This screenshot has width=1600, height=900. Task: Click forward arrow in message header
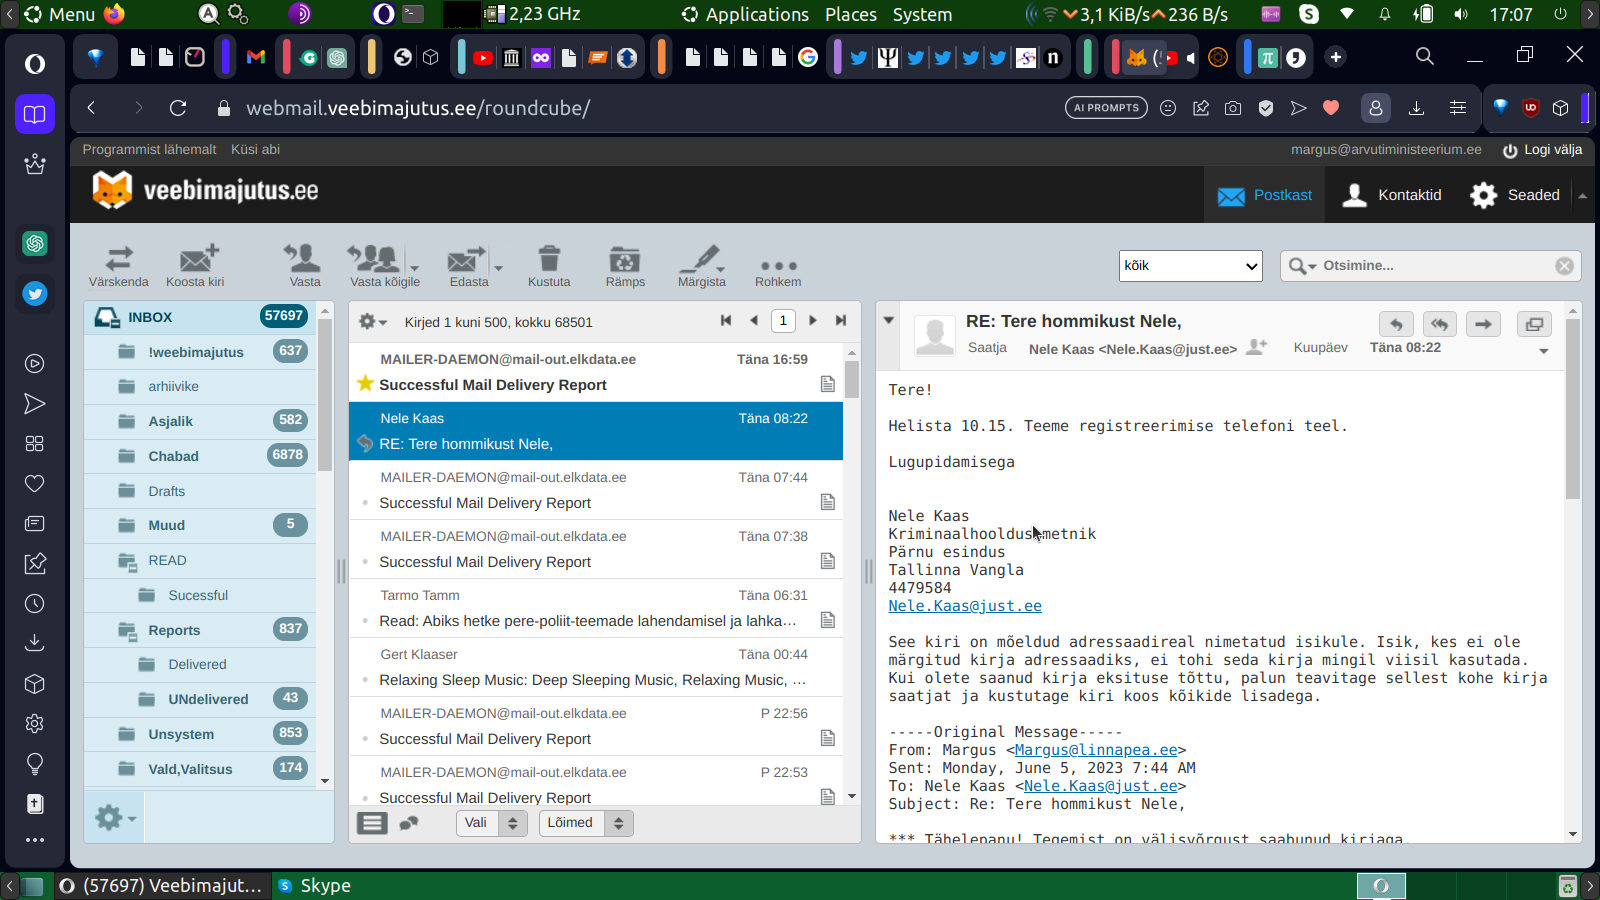tap(1483, 324)
